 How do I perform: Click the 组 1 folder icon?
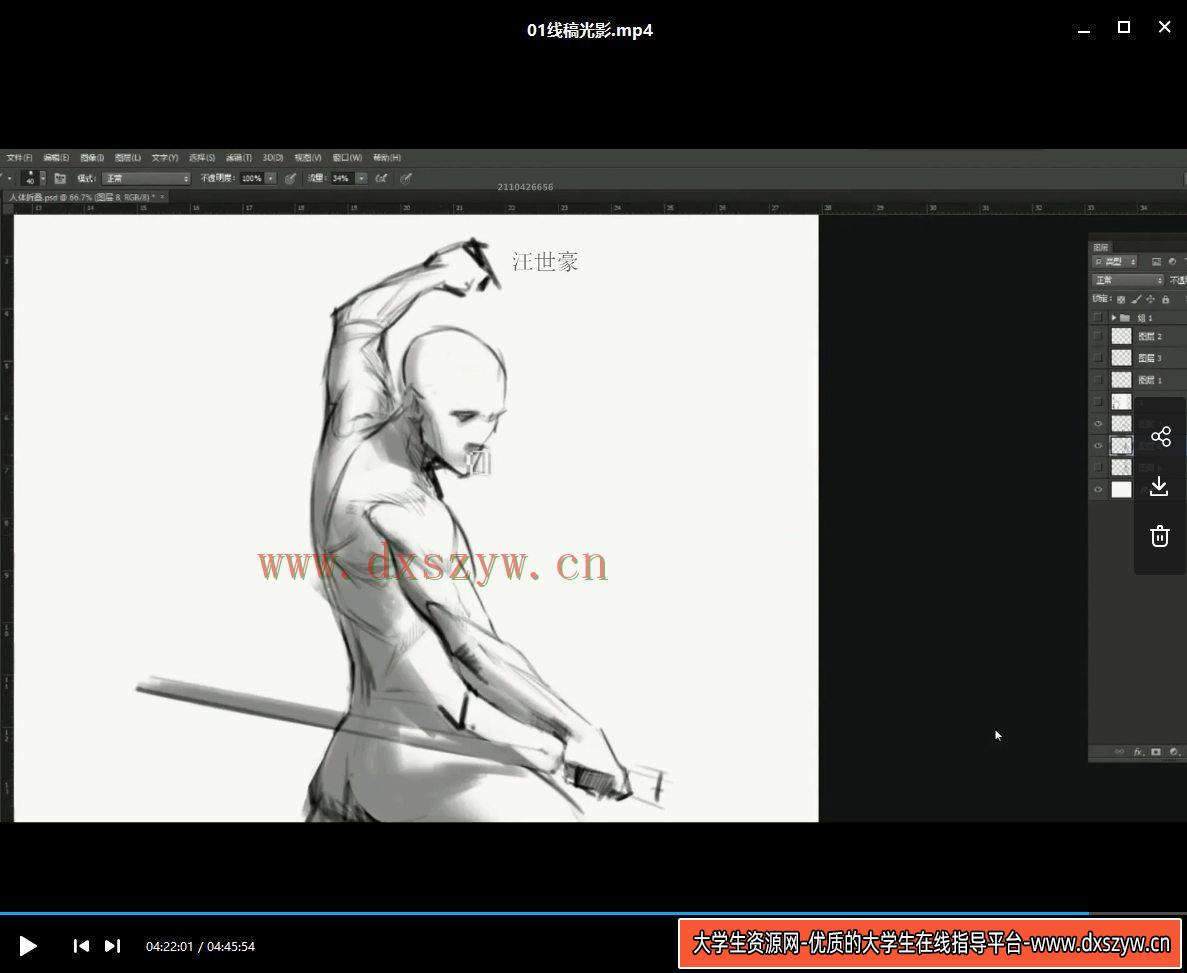(x=1125, y=317)
